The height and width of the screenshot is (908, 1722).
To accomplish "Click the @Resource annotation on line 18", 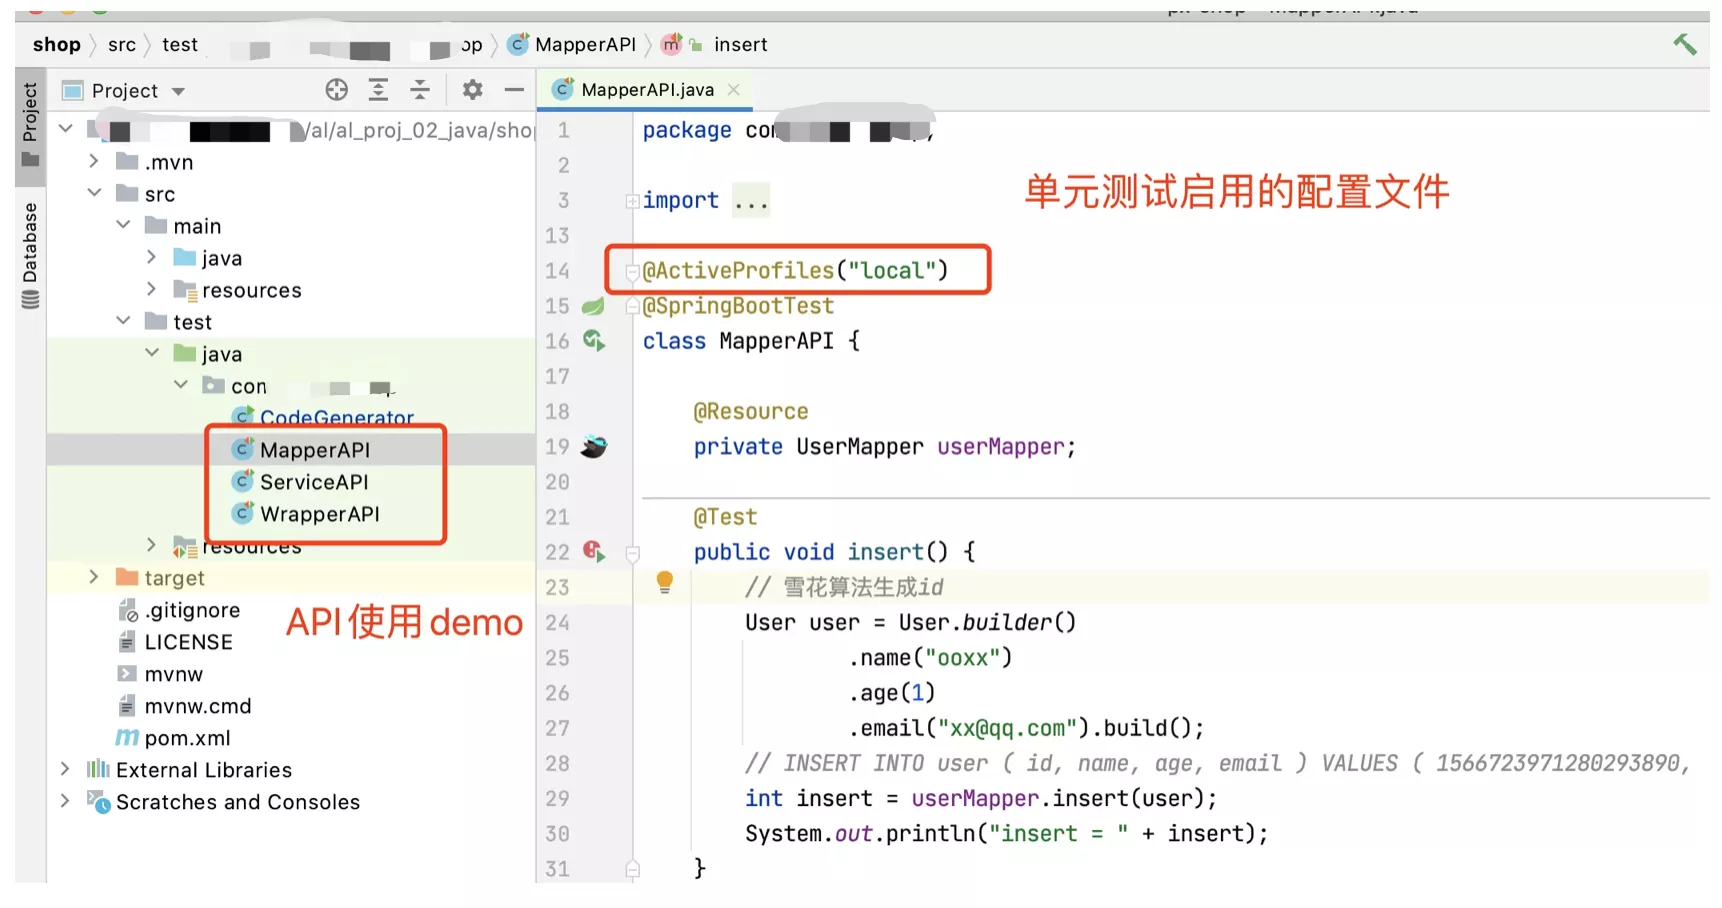I will [751, 412].
